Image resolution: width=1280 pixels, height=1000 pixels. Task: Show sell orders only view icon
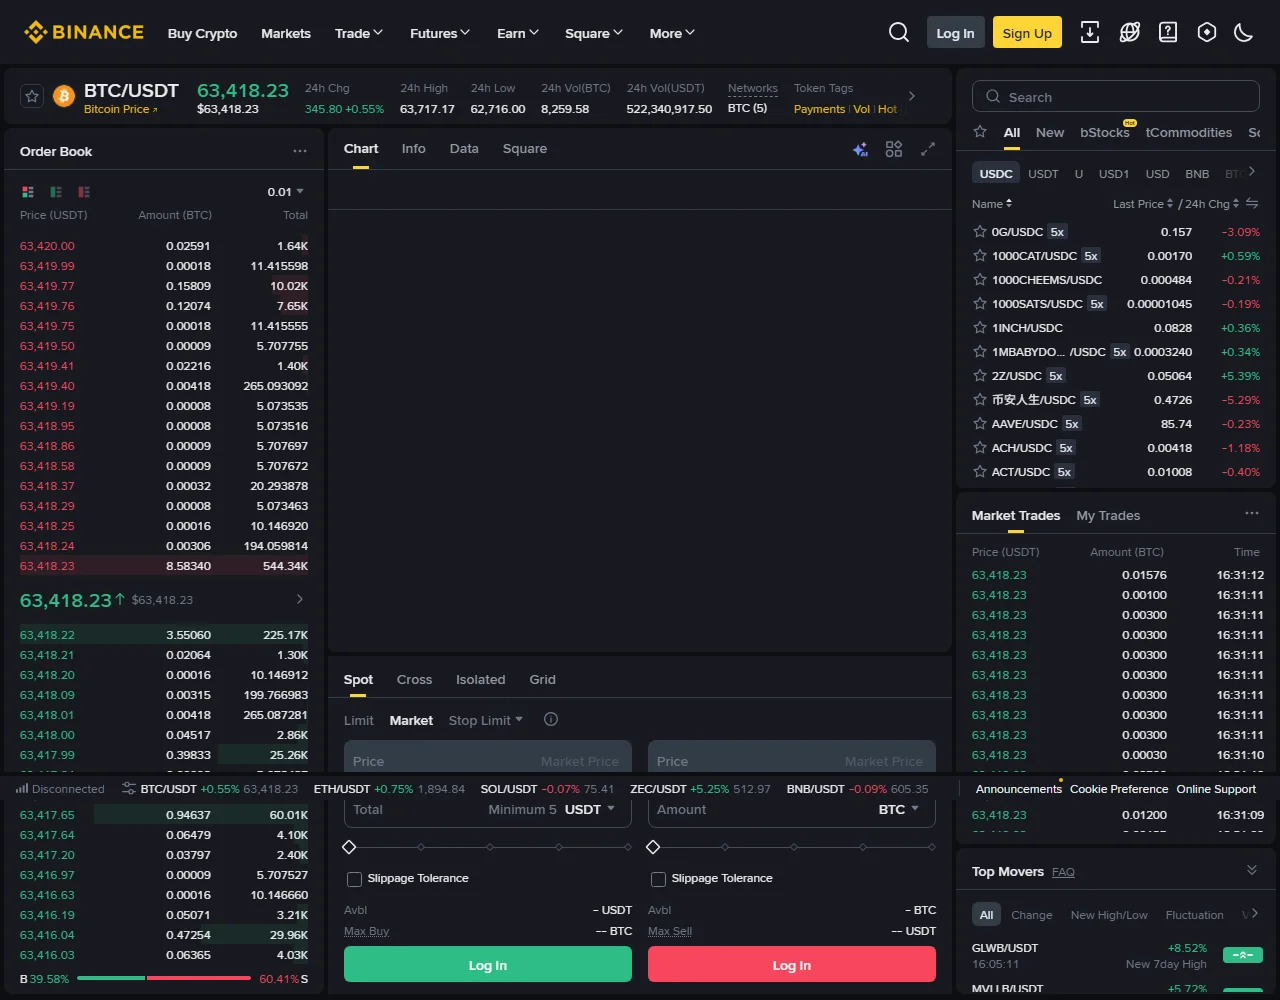pyautogui.click(x=84, y=192)
